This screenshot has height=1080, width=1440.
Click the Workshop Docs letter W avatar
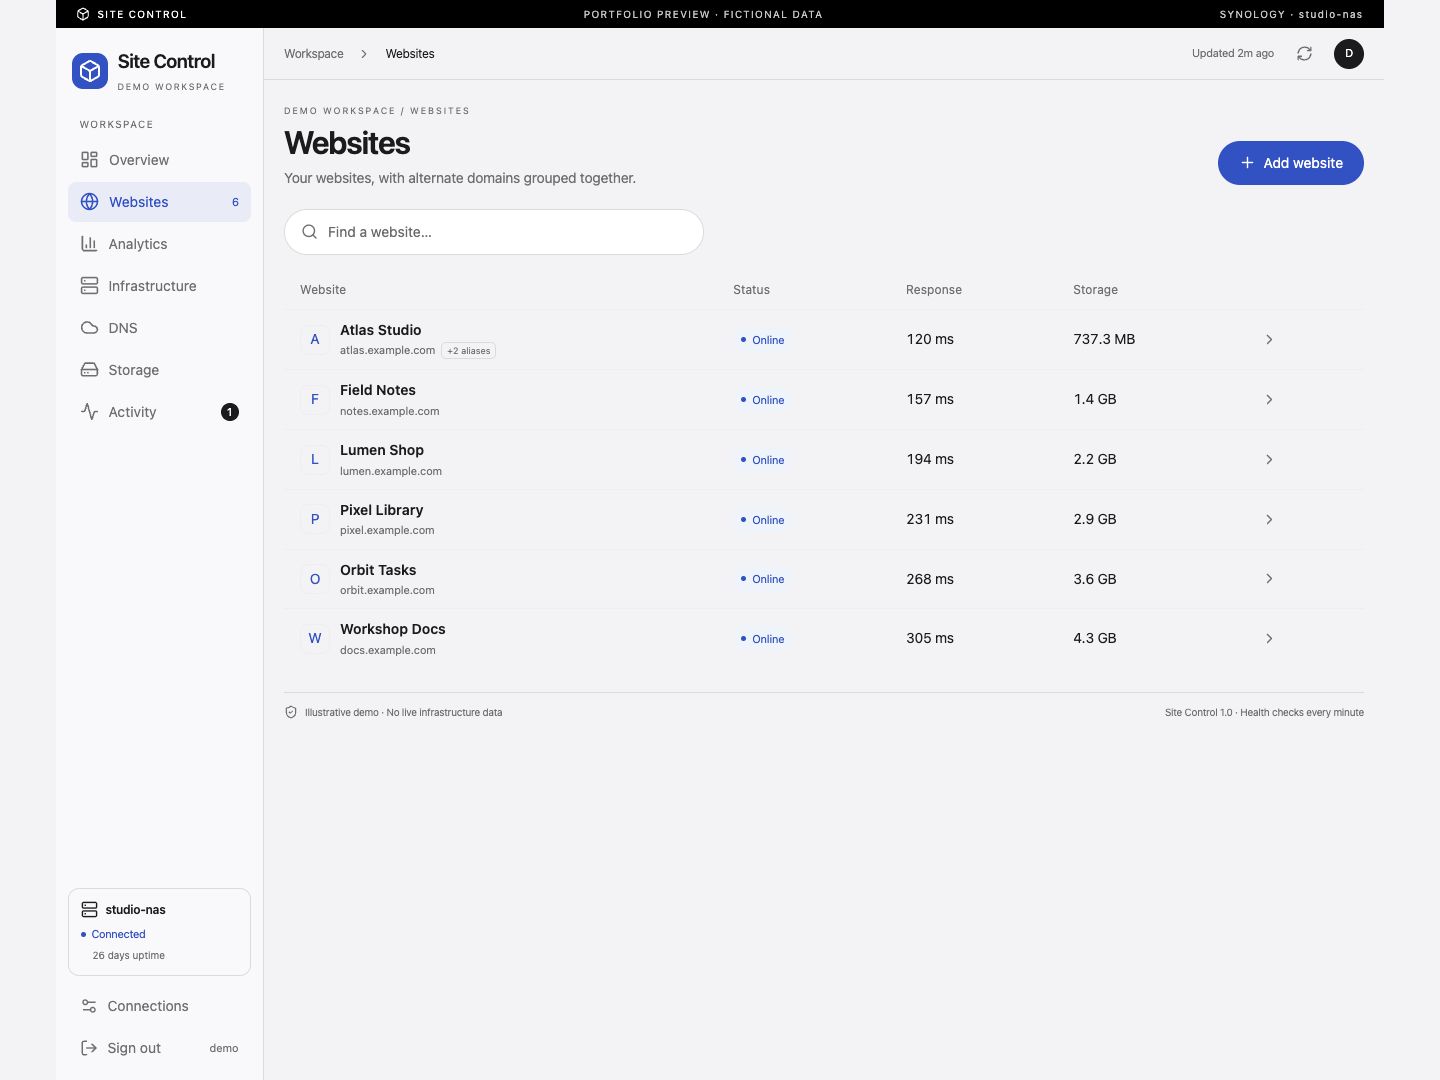pos(315,639)
